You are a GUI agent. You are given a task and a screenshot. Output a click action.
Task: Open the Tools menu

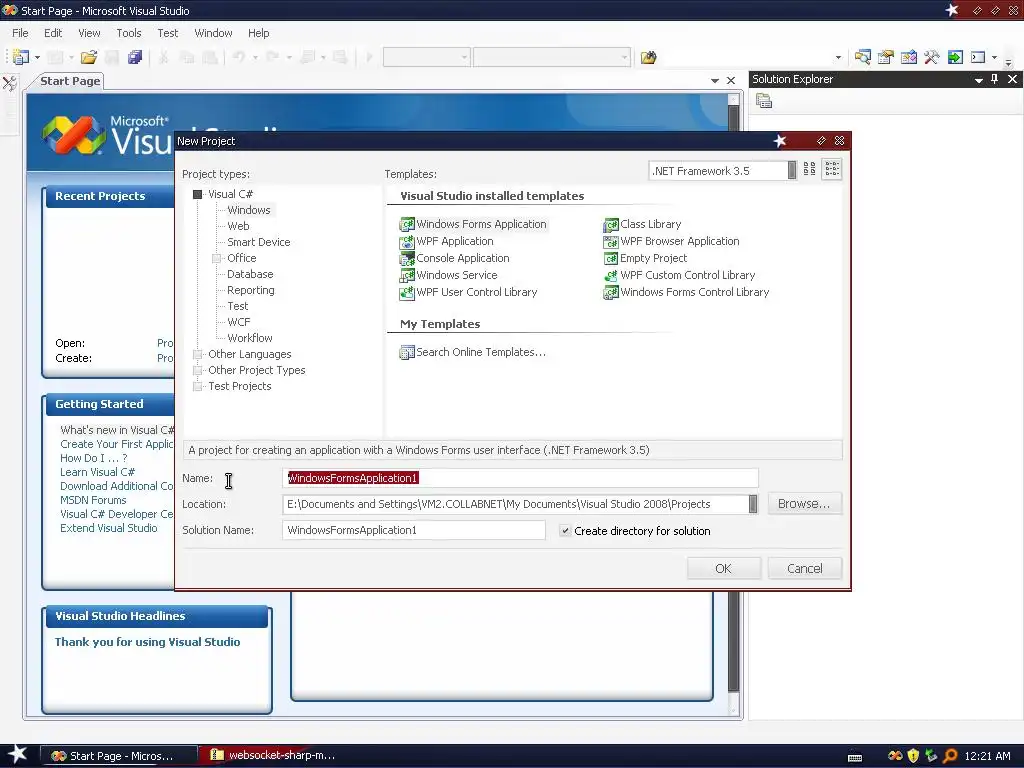click(129, 33)
